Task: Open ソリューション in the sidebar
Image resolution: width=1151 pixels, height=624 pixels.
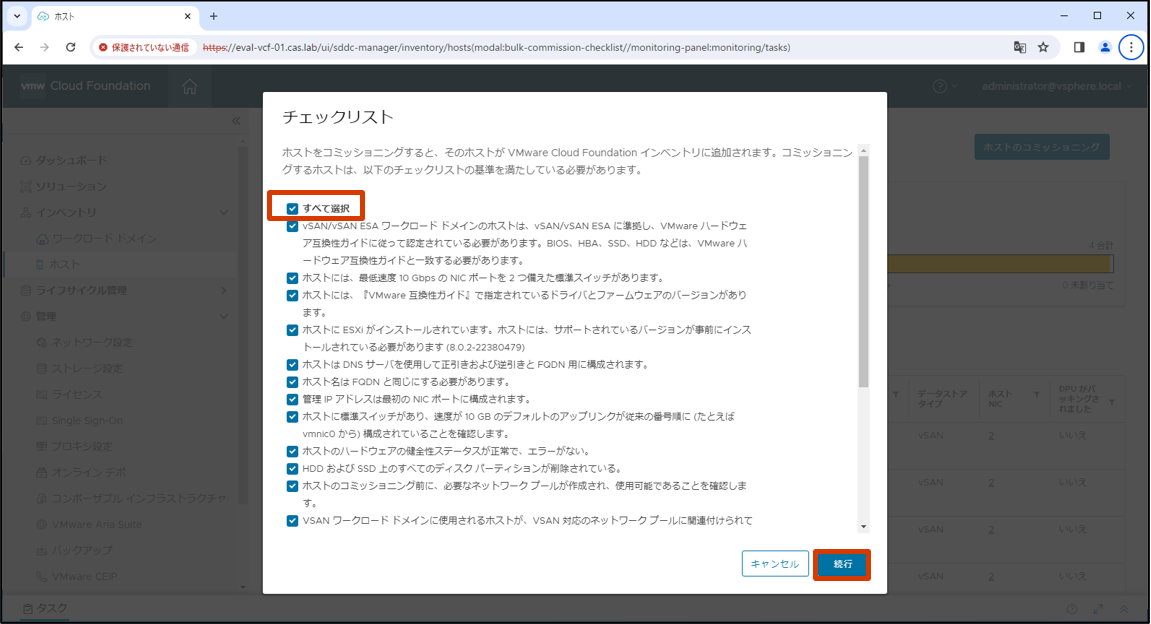Action: pos(71,186)
